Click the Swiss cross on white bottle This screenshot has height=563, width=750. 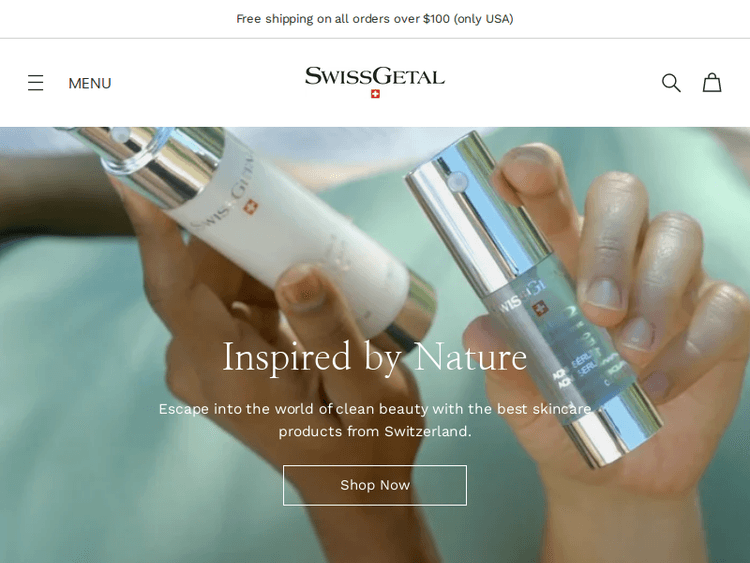pos(250,207)
